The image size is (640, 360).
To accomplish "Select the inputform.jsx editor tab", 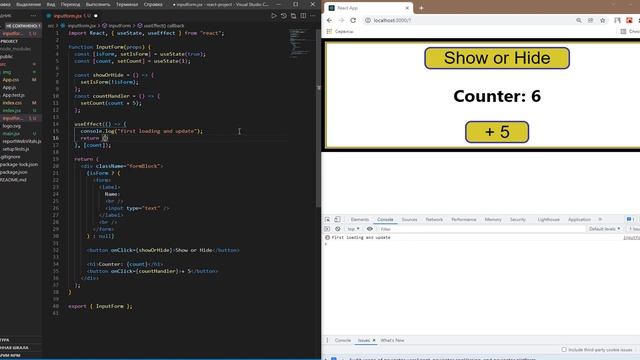I will coord(72,16).
